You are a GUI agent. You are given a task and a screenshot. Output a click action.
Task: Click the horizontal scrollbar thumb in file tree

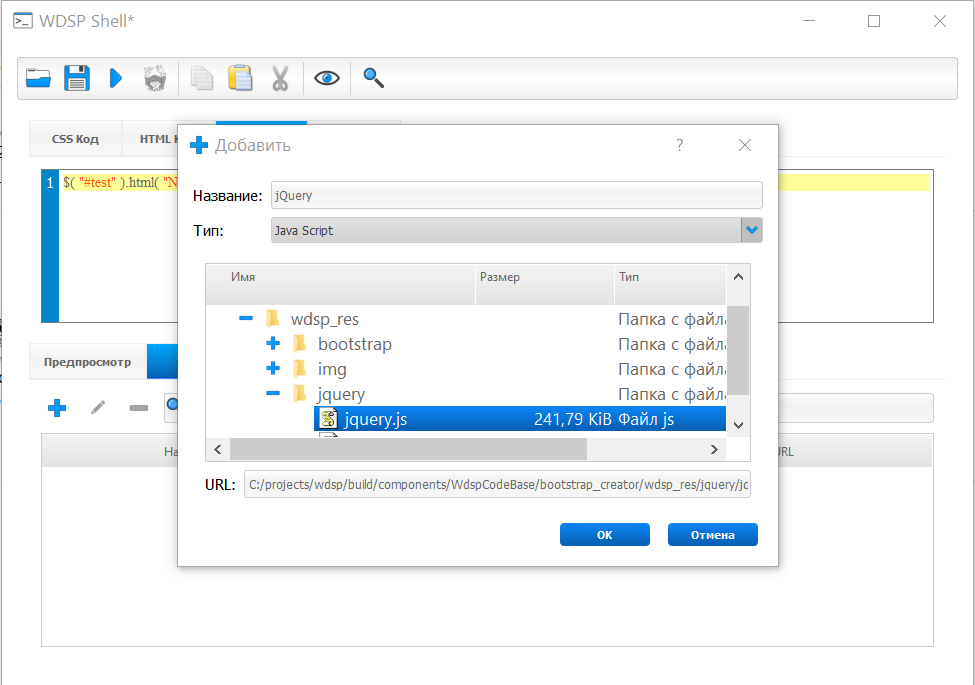408,449
